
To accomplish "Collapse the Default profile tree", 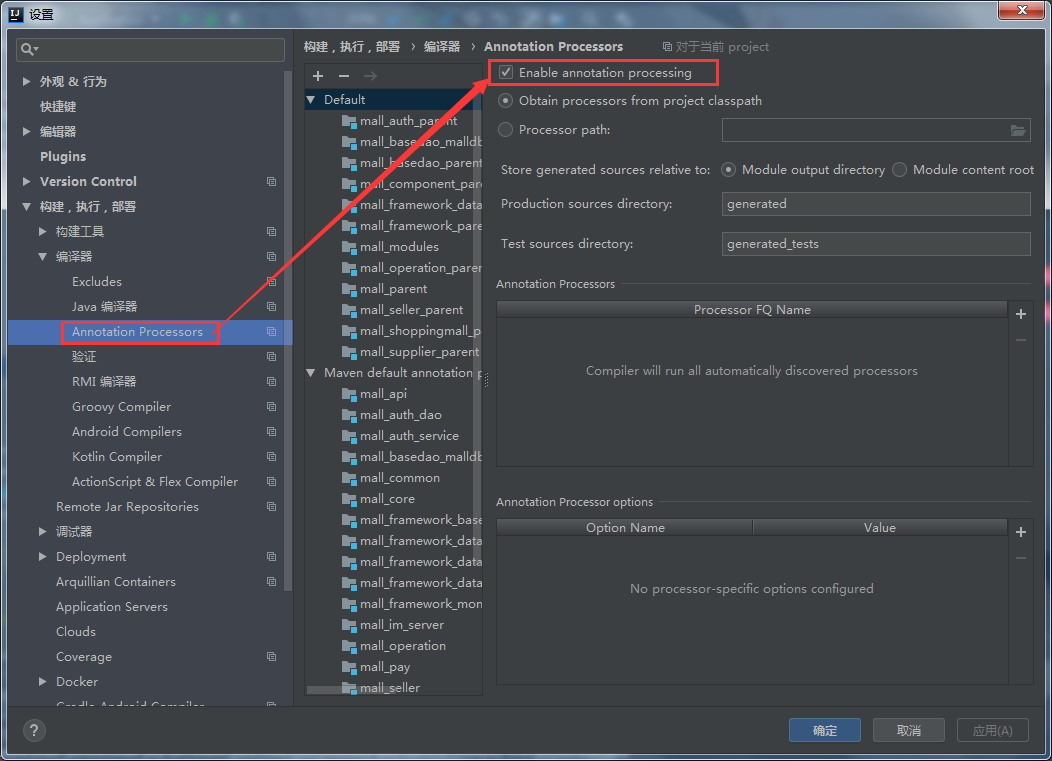I will (x=310, y=99).
